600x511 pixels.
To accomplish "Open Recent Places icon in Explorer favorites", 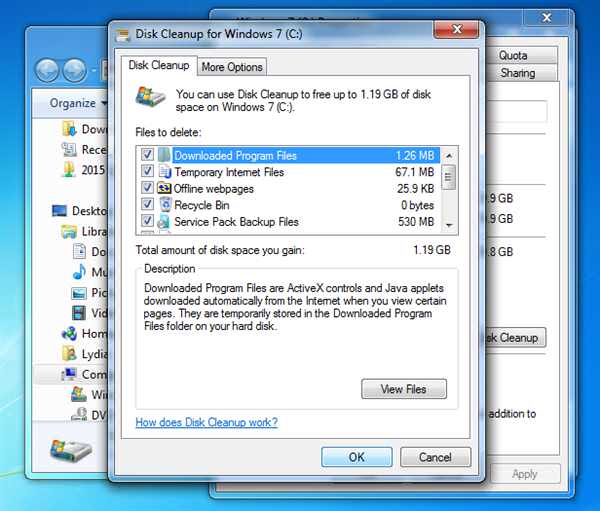I will click(x=69, y=149).
